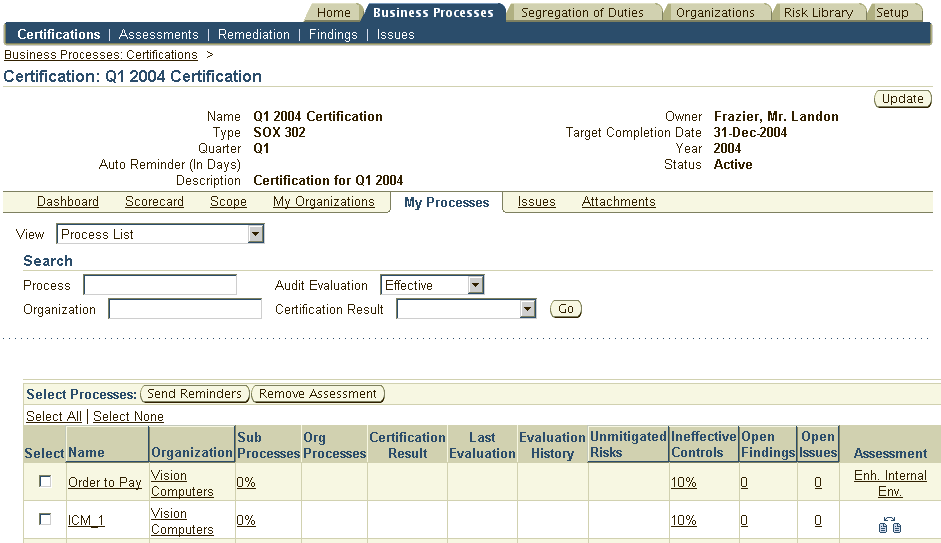Focus the Organization search field
Screen dimensions: 941x543
coord(185,309)
